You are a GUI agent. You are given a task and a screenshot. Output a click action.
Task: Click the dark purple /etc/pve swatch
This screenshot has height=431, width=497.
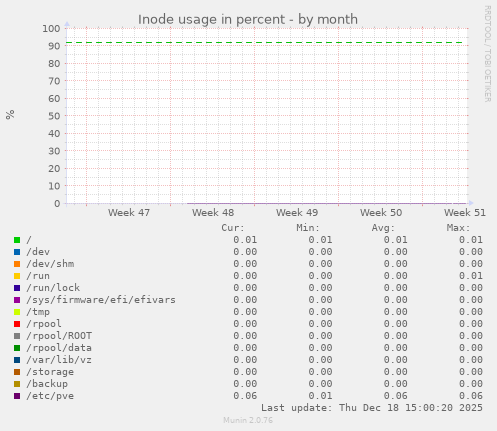point(17,396)
